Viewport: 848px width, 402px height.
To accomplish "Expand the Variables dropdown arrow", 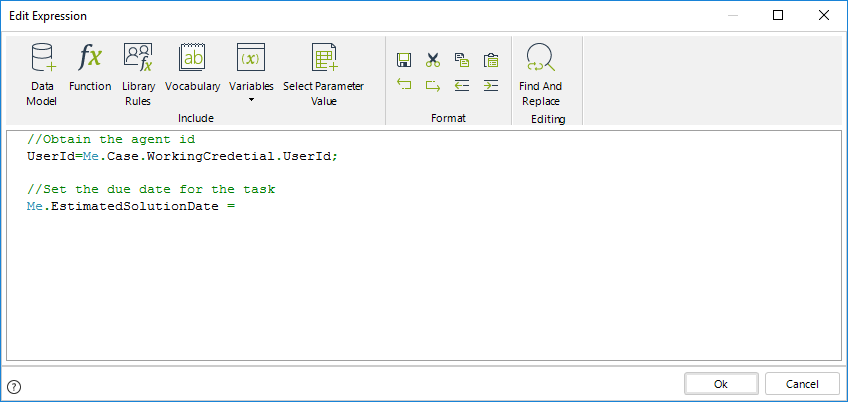I will 251,100.
